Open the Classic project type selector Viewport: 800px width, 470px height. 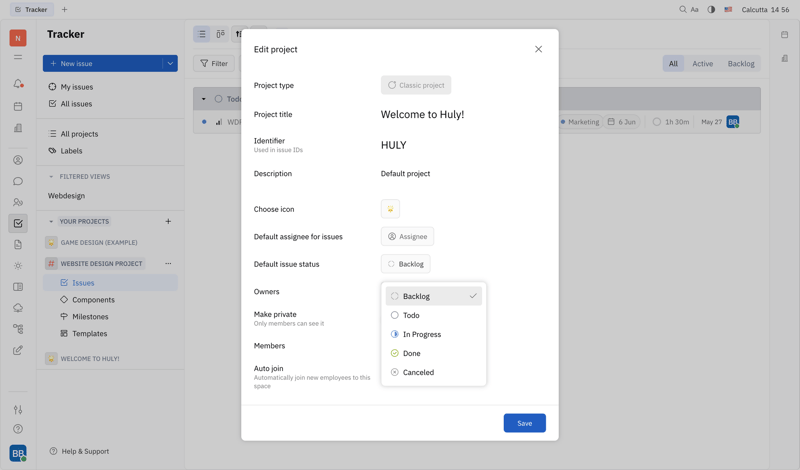tap(416, 85)
